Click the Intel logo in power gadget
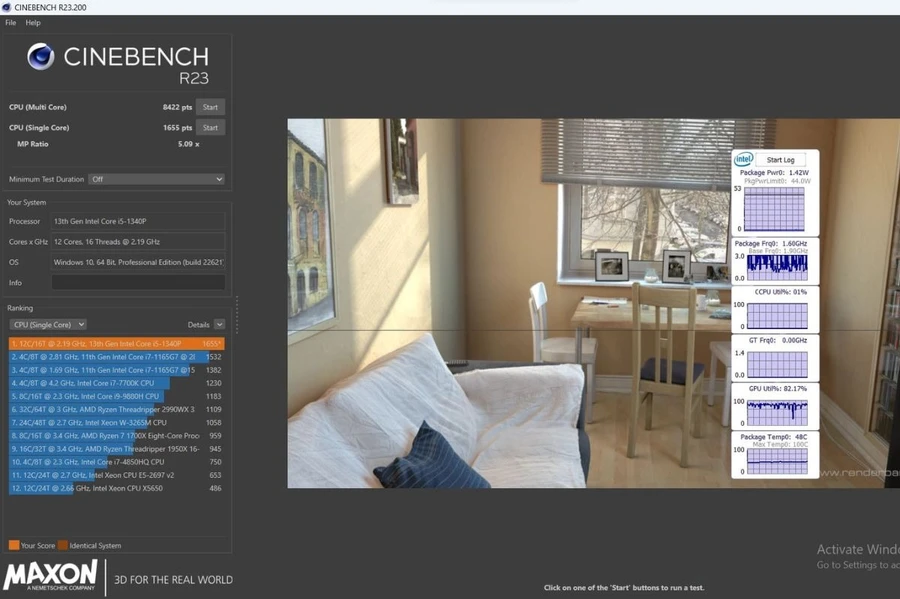The height and width of the screenshot is (599, 900). 743,159
